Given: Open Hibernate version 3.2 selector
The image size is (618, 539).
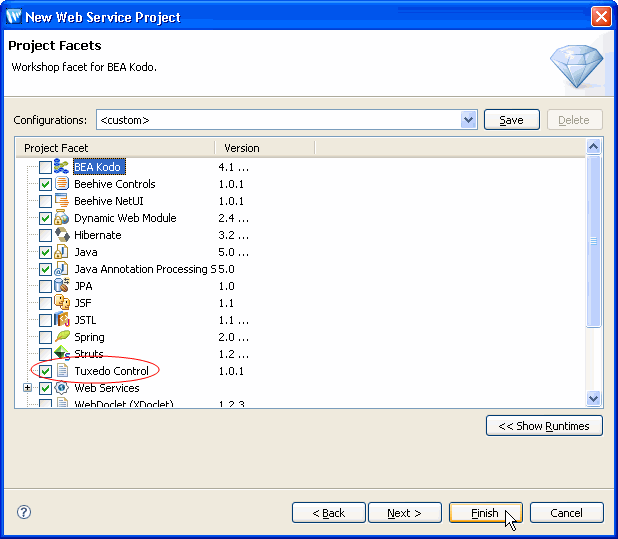Looking at the screenshot, I should point(234,235).
